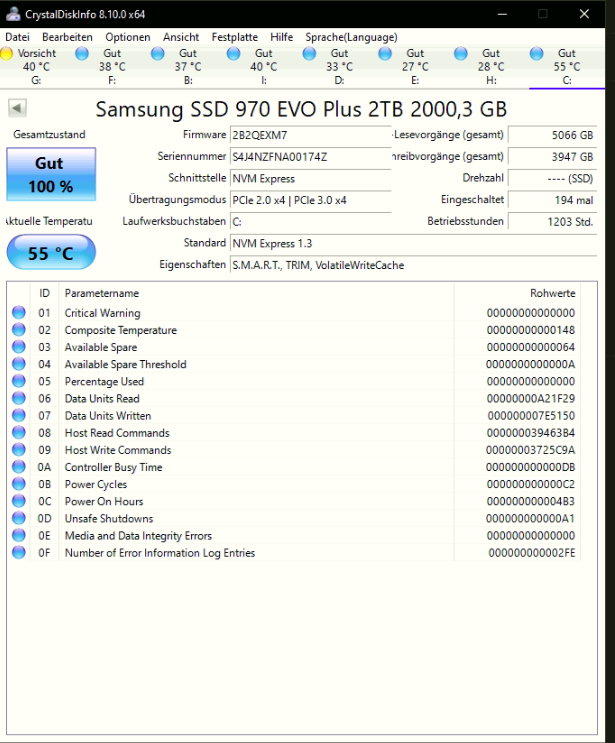Click the status icon for Host Read Commands

pyautogui.click(x=18, y=433)
